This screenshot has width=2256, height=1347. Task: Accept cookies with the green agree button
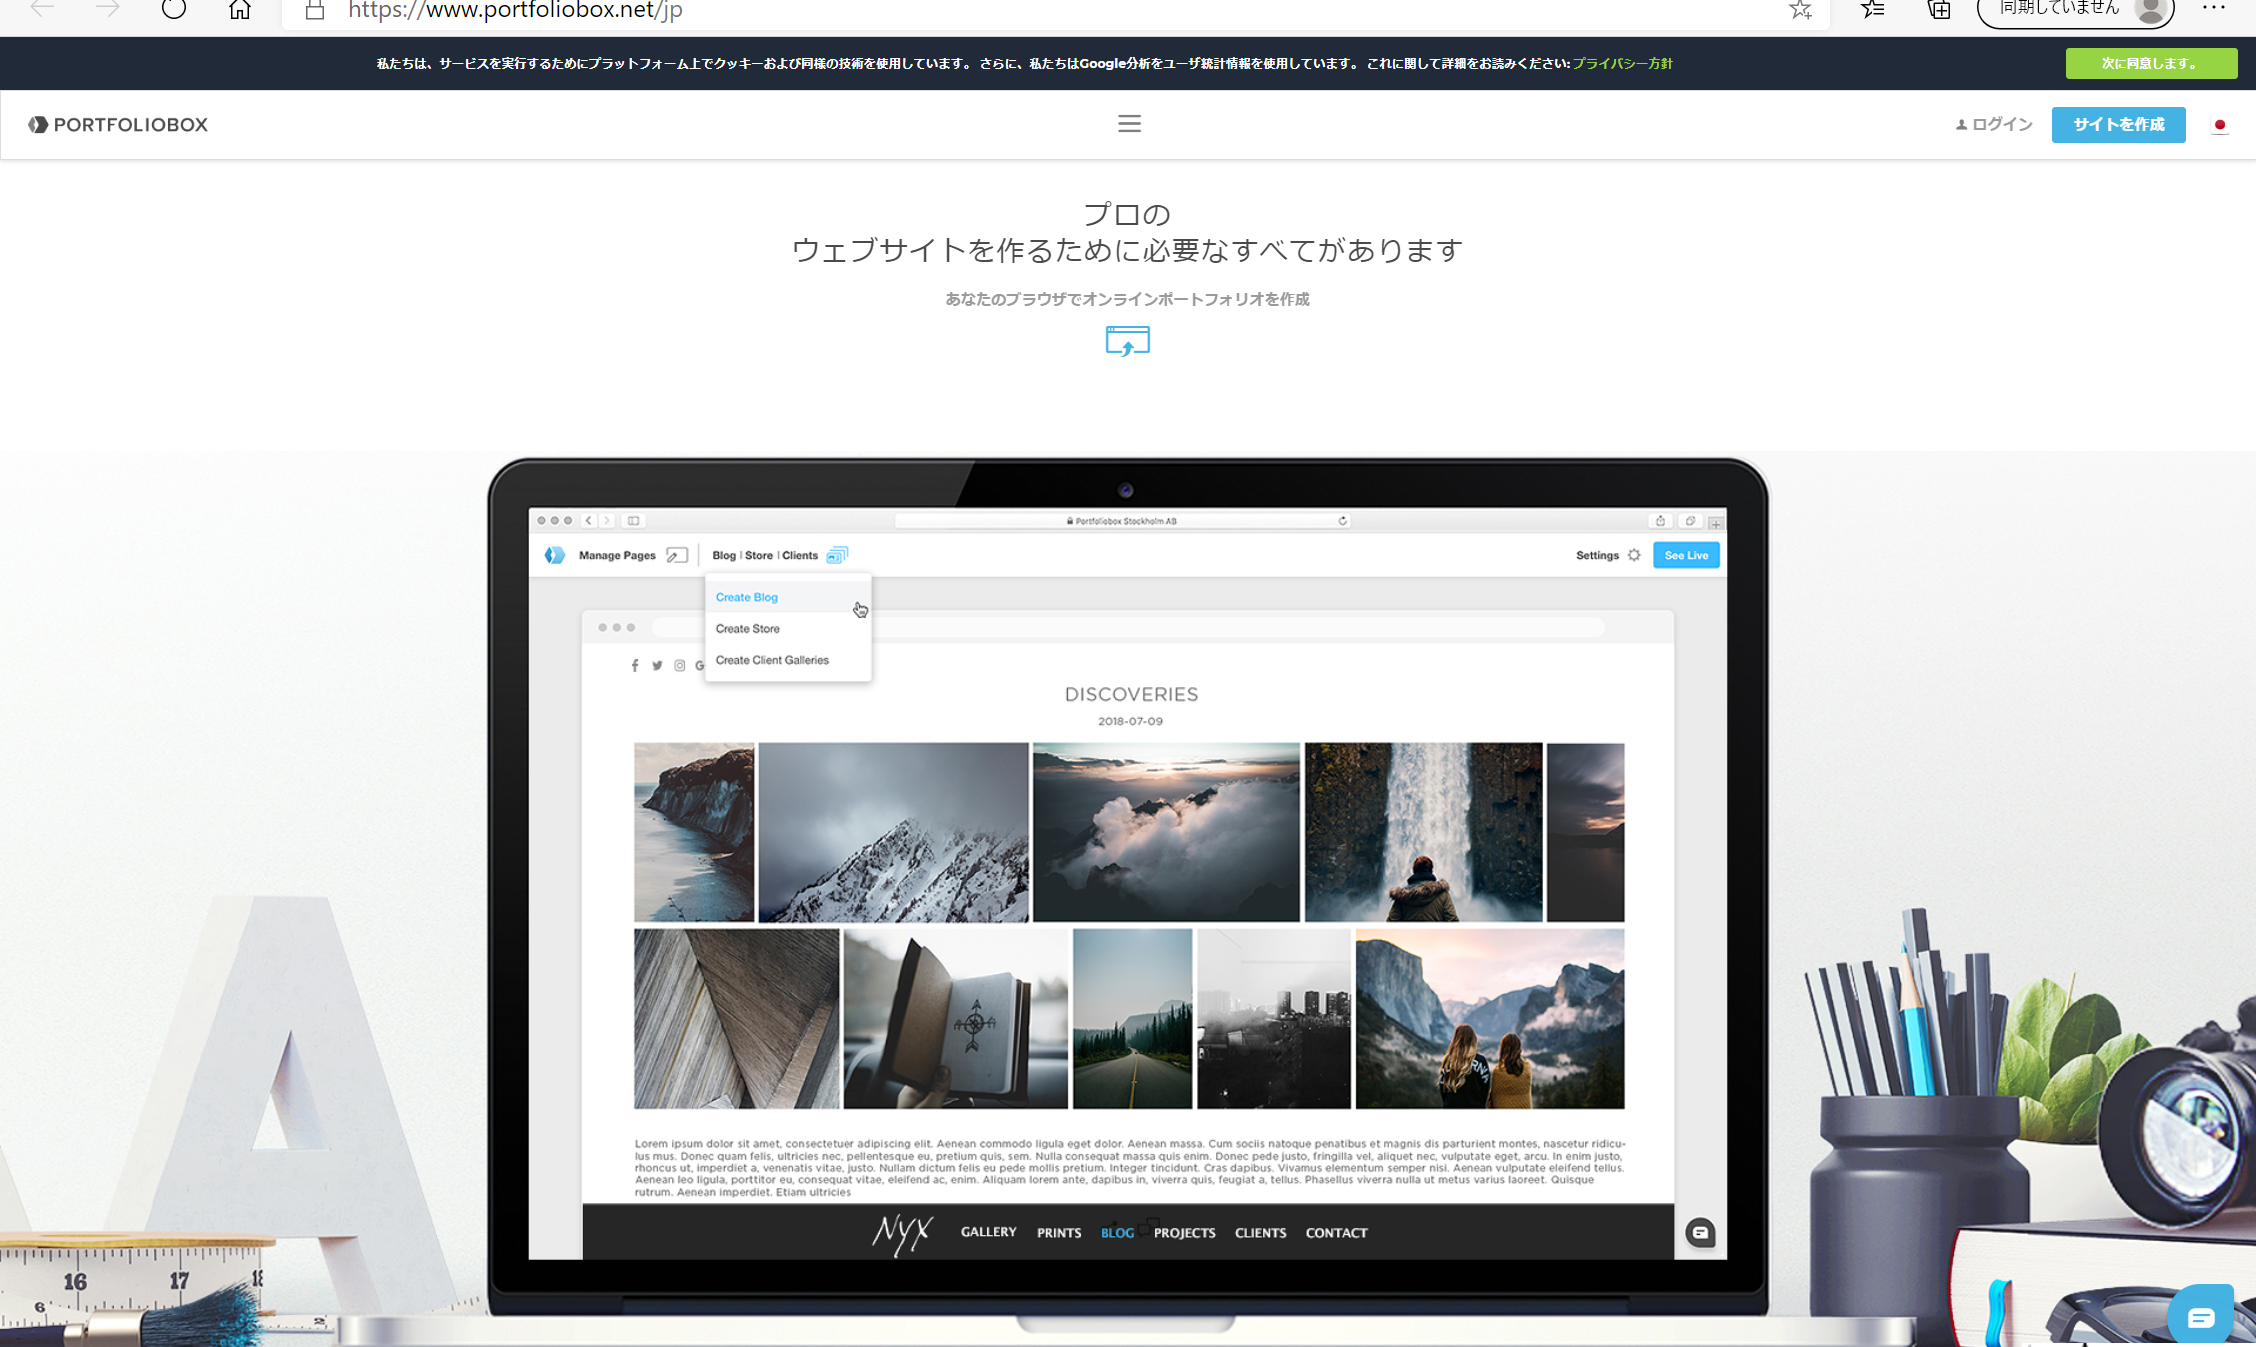click(x=2150, y=63)
